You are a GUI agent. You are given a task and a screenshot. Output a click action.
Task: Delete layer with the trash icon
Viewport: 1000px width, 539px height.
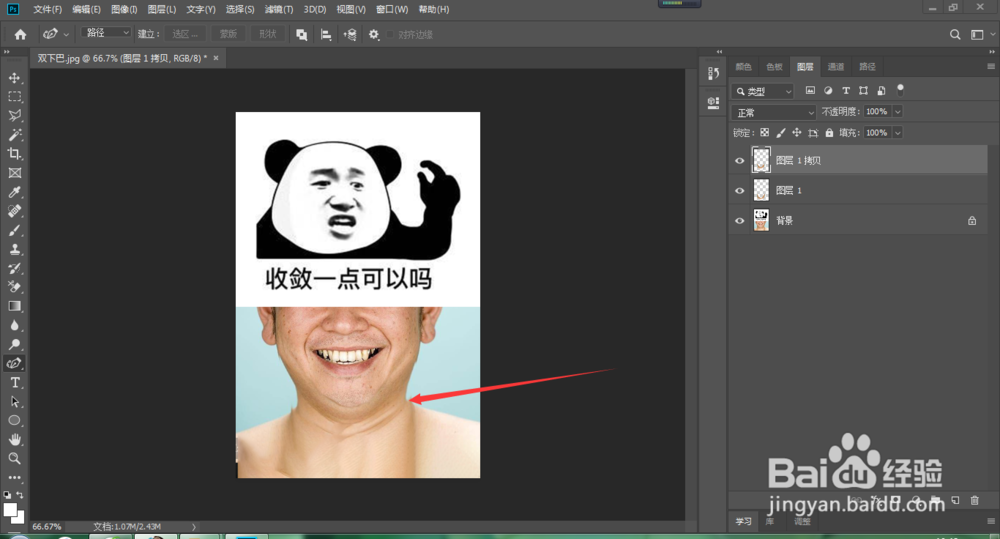[x=974, y=501]
